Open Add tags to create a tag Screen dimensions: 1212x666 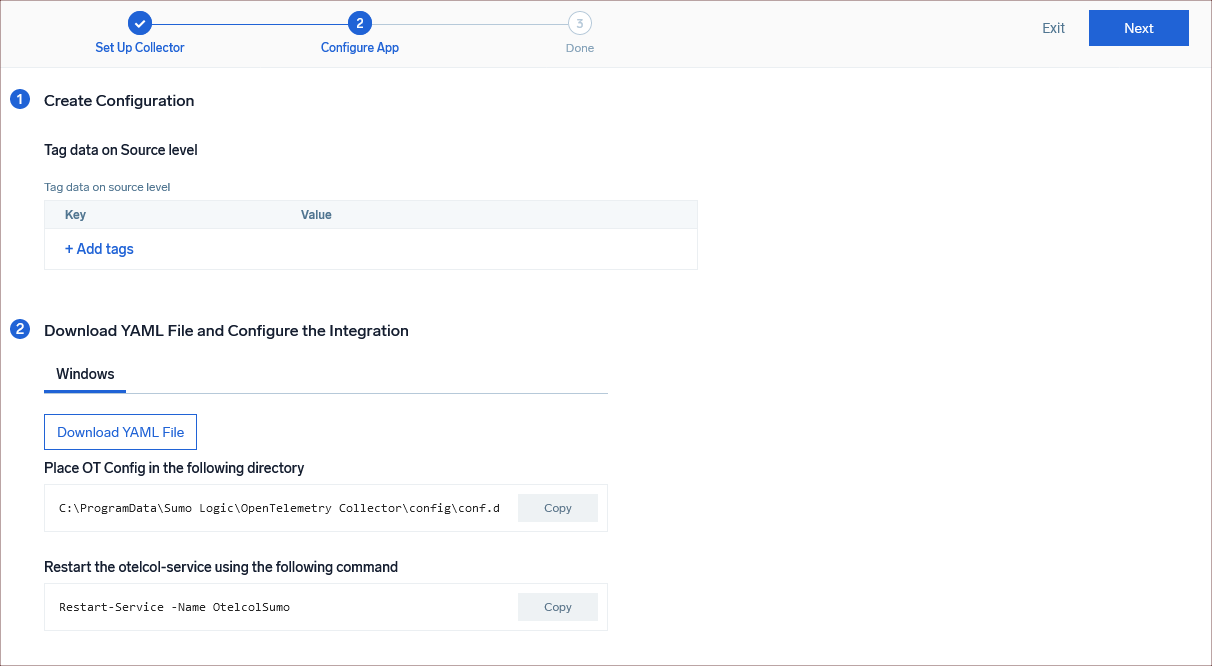tap(98, 248)
